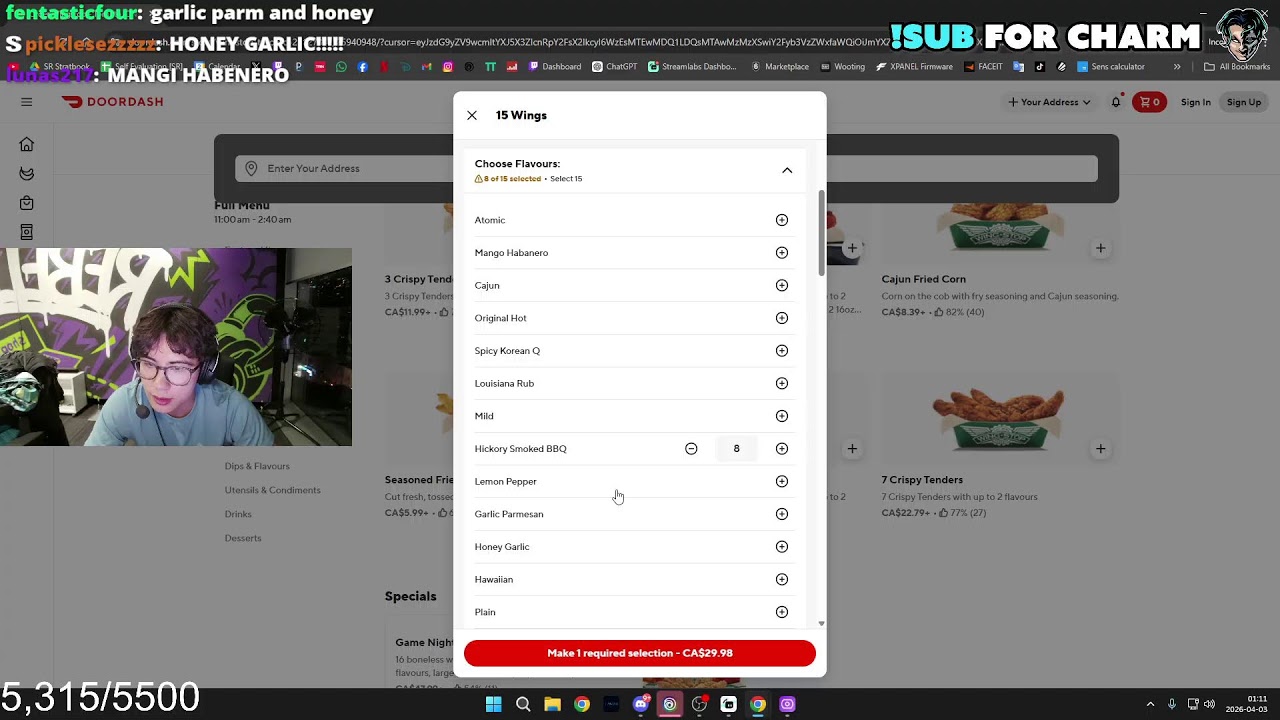Add one Spicy Korean Q flavour
Screen dimensions: 1280x720
tap(782, 351)
